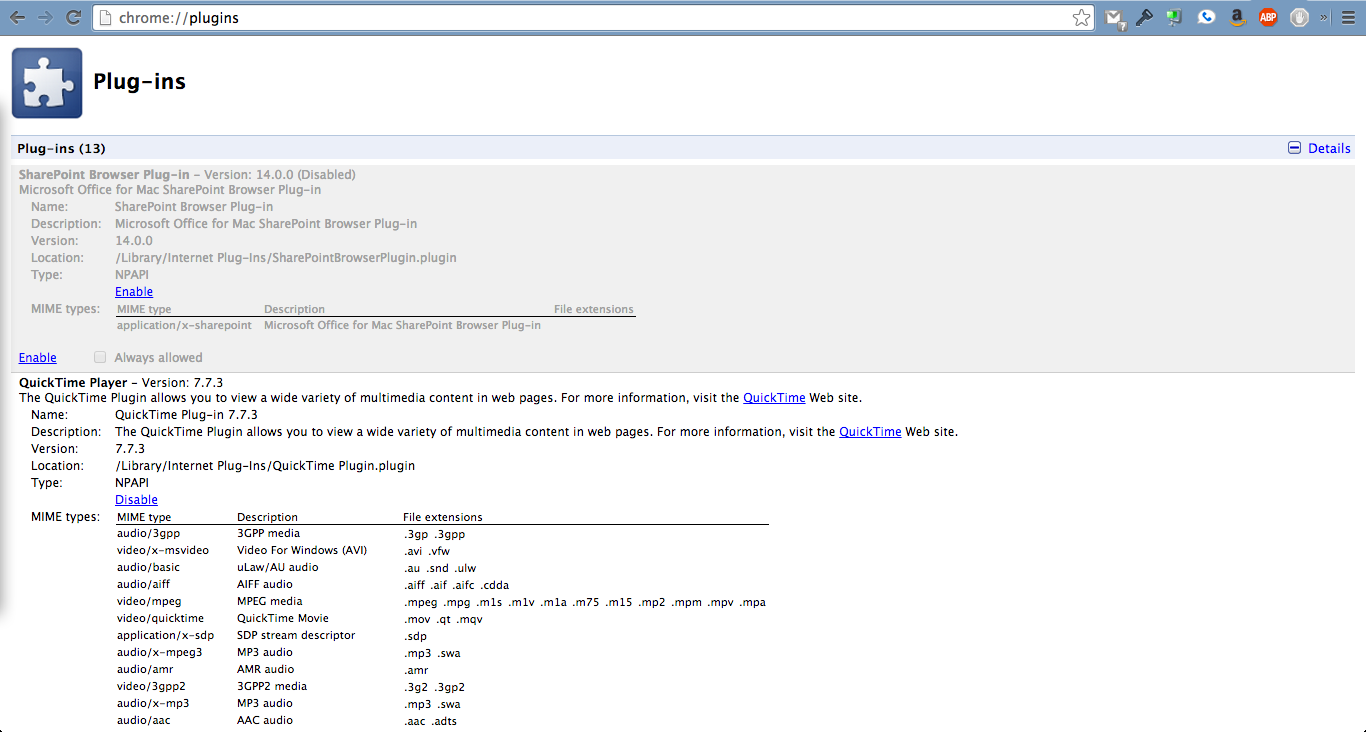Click the gray hand stop-sign extension
The height and width of the screenshot is (732, 1366).
point(1299,17)
